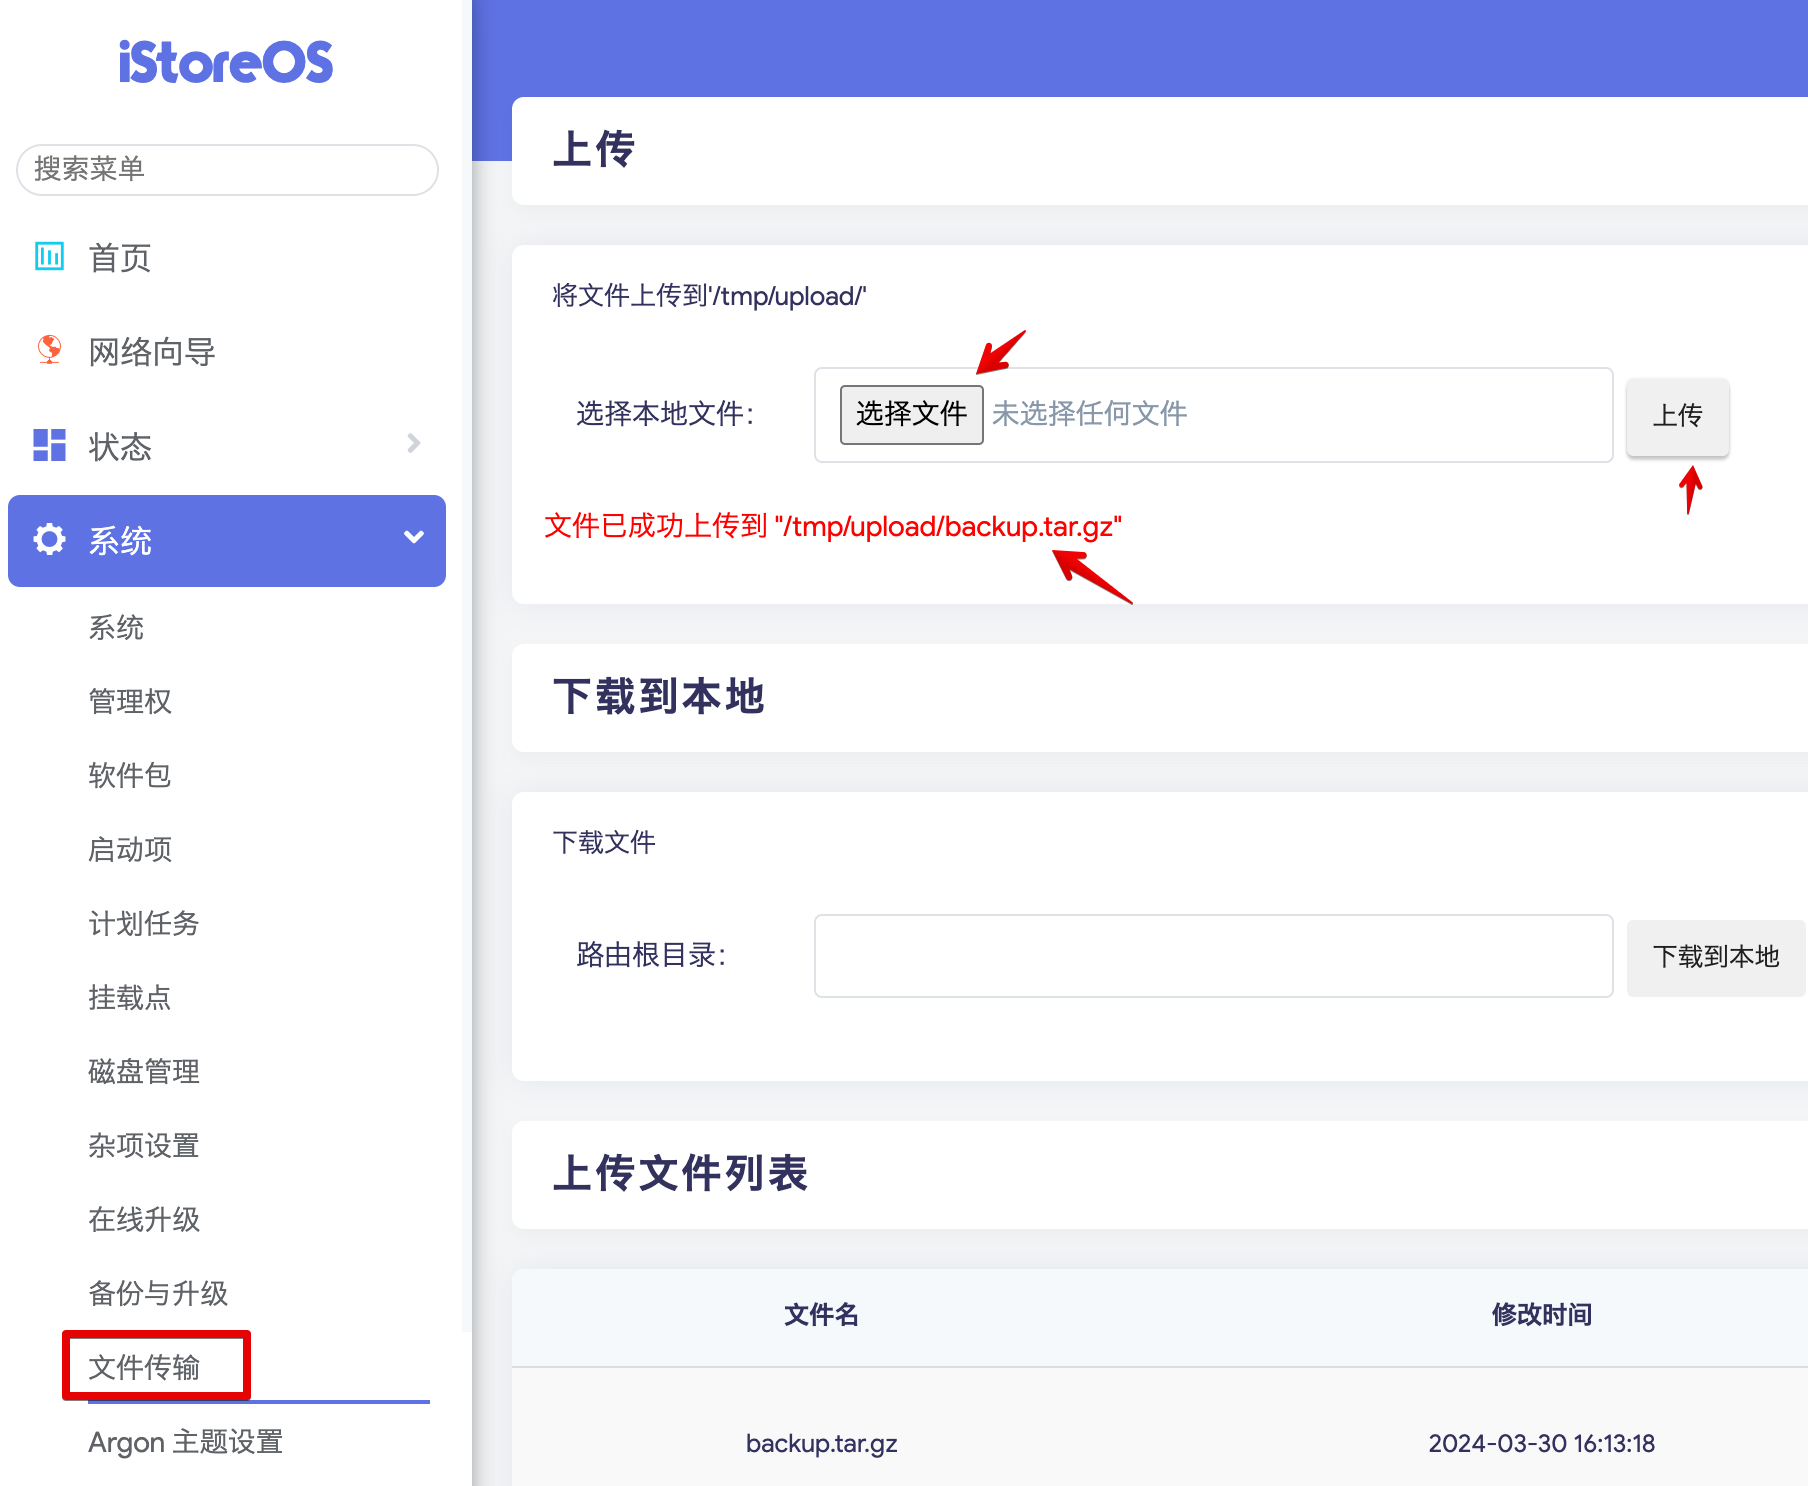Click the 选择文件 file chooser button
The image size is (1808, 1486).
pos(911,414)
